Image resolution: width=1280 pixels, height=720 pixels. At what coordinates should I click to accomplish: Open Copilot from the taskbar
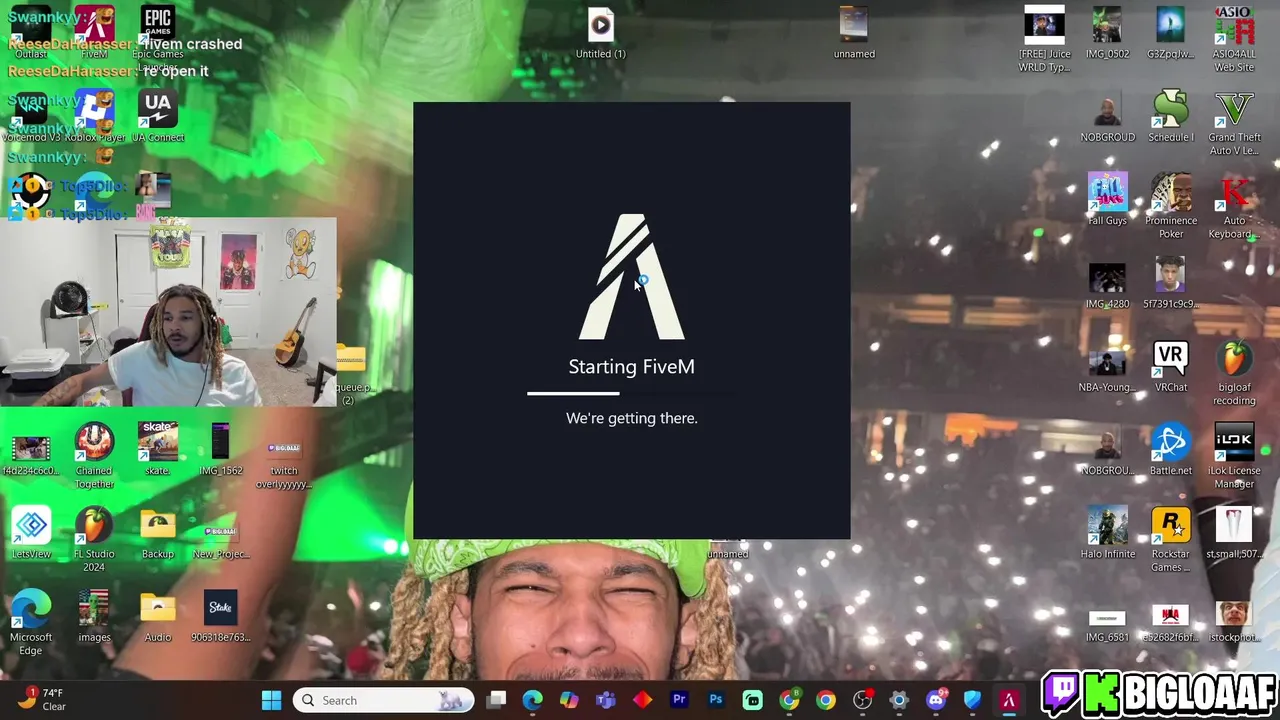pyautogui.click(x=569, y=700)
